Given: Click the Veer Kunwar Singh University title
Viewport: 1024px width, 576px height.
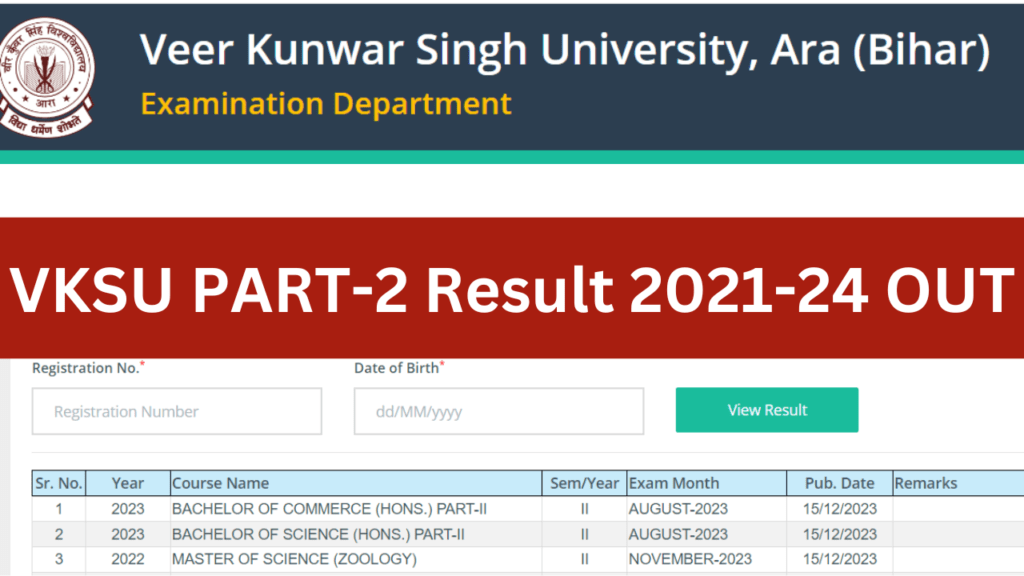Looking at the screenshot, I should point(565,50).
